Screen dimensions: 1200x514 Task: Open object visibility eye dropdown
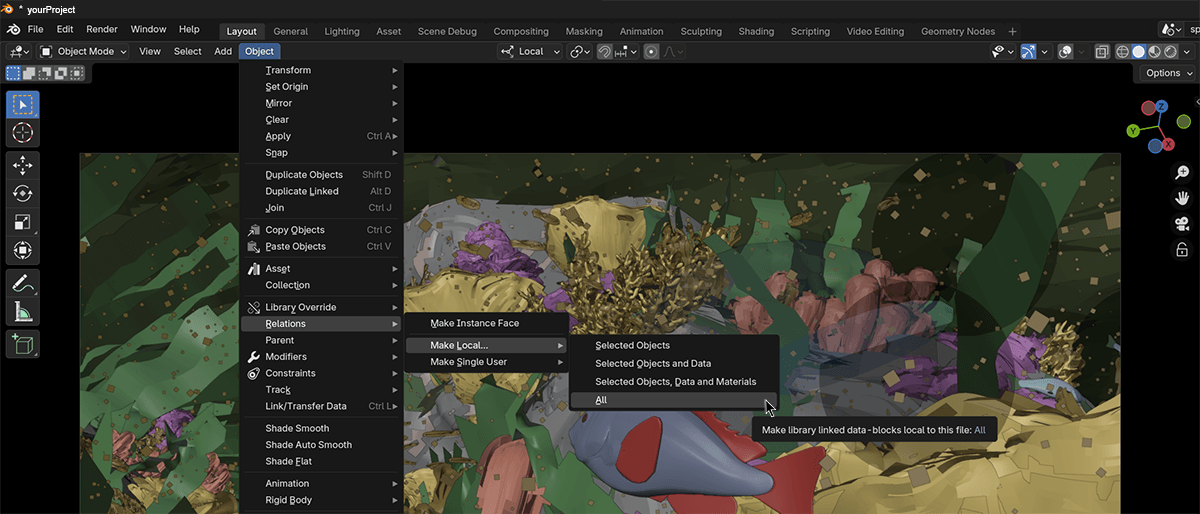[x=1003, y=51]
